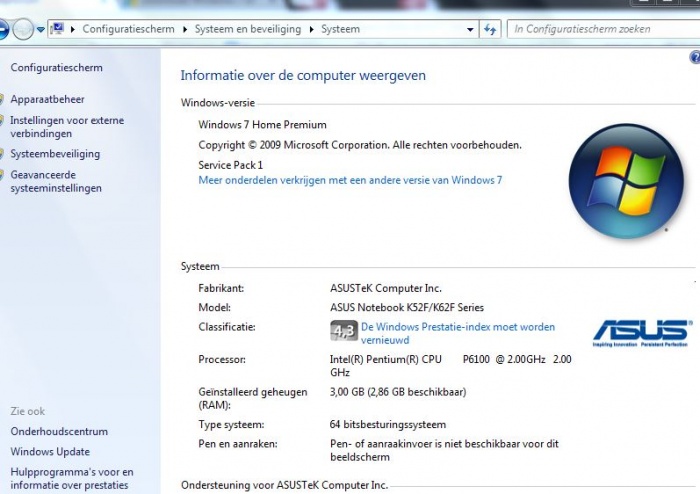
Task: Select Systeem breadcrumb in address bar
Action: [341, 29]
